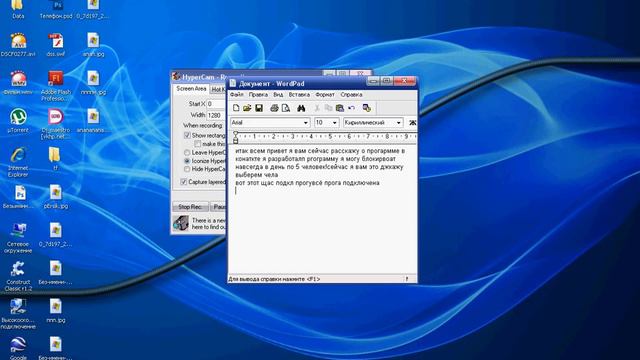Click the Find binoculars icon in WordPad
This screenshot has width=640, height=360.
[301, 108]
